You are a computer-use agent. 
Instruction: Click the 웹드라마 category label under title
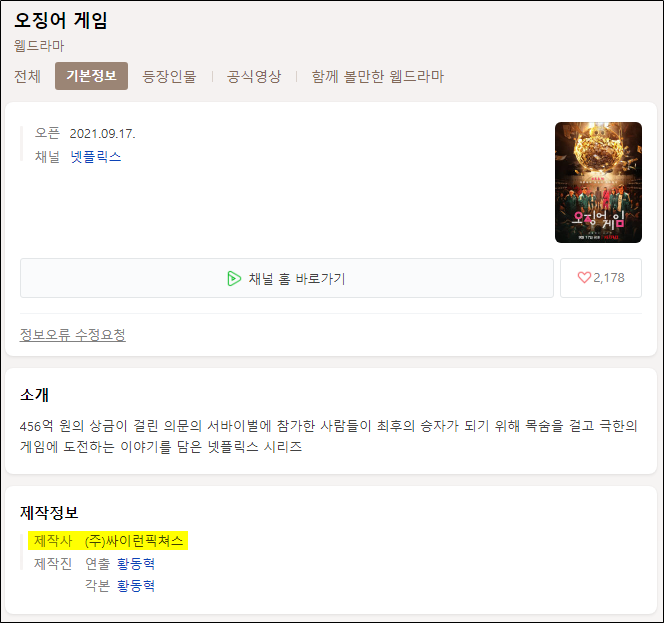coord(39,46)
